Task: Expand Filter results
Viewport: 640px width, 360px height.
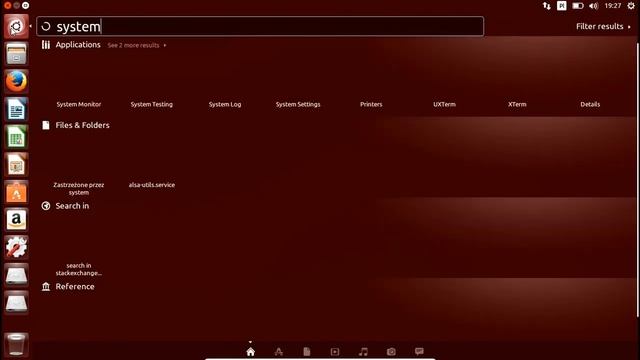Action: coord(603,27)
